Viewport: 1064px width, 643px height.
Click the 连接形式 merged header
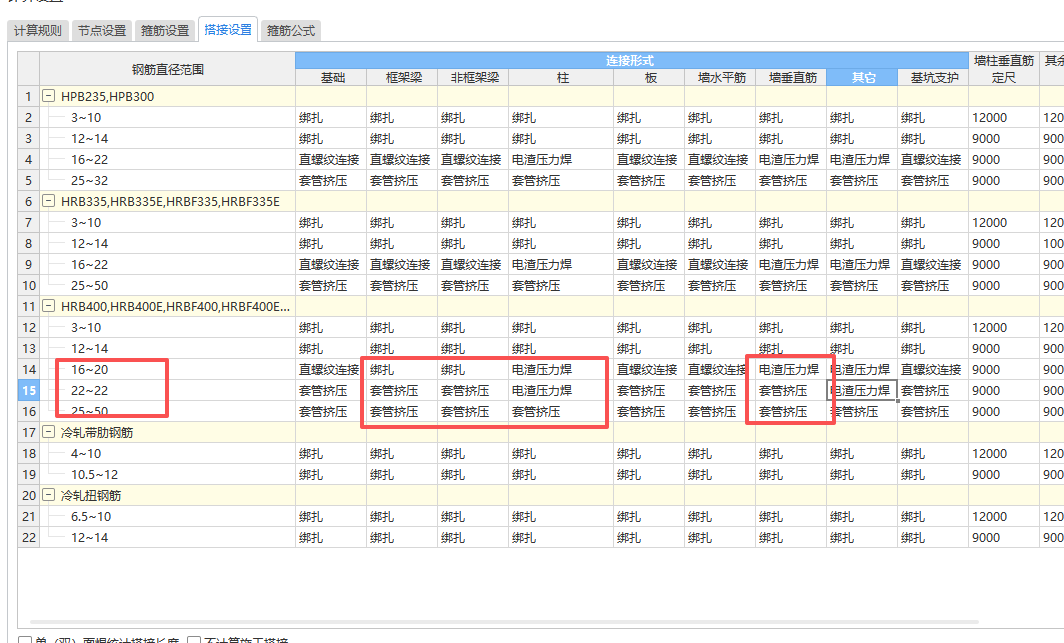[632, 60]
